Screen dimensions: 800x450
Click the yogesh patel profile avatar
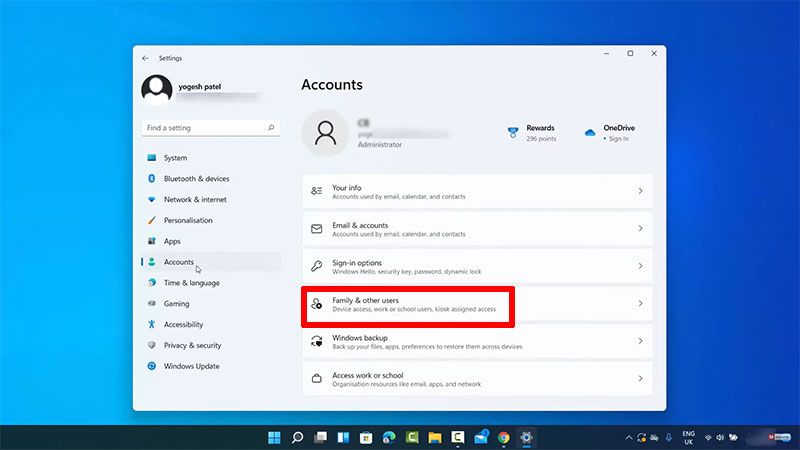pyautogui.click(x=157, y=90)
